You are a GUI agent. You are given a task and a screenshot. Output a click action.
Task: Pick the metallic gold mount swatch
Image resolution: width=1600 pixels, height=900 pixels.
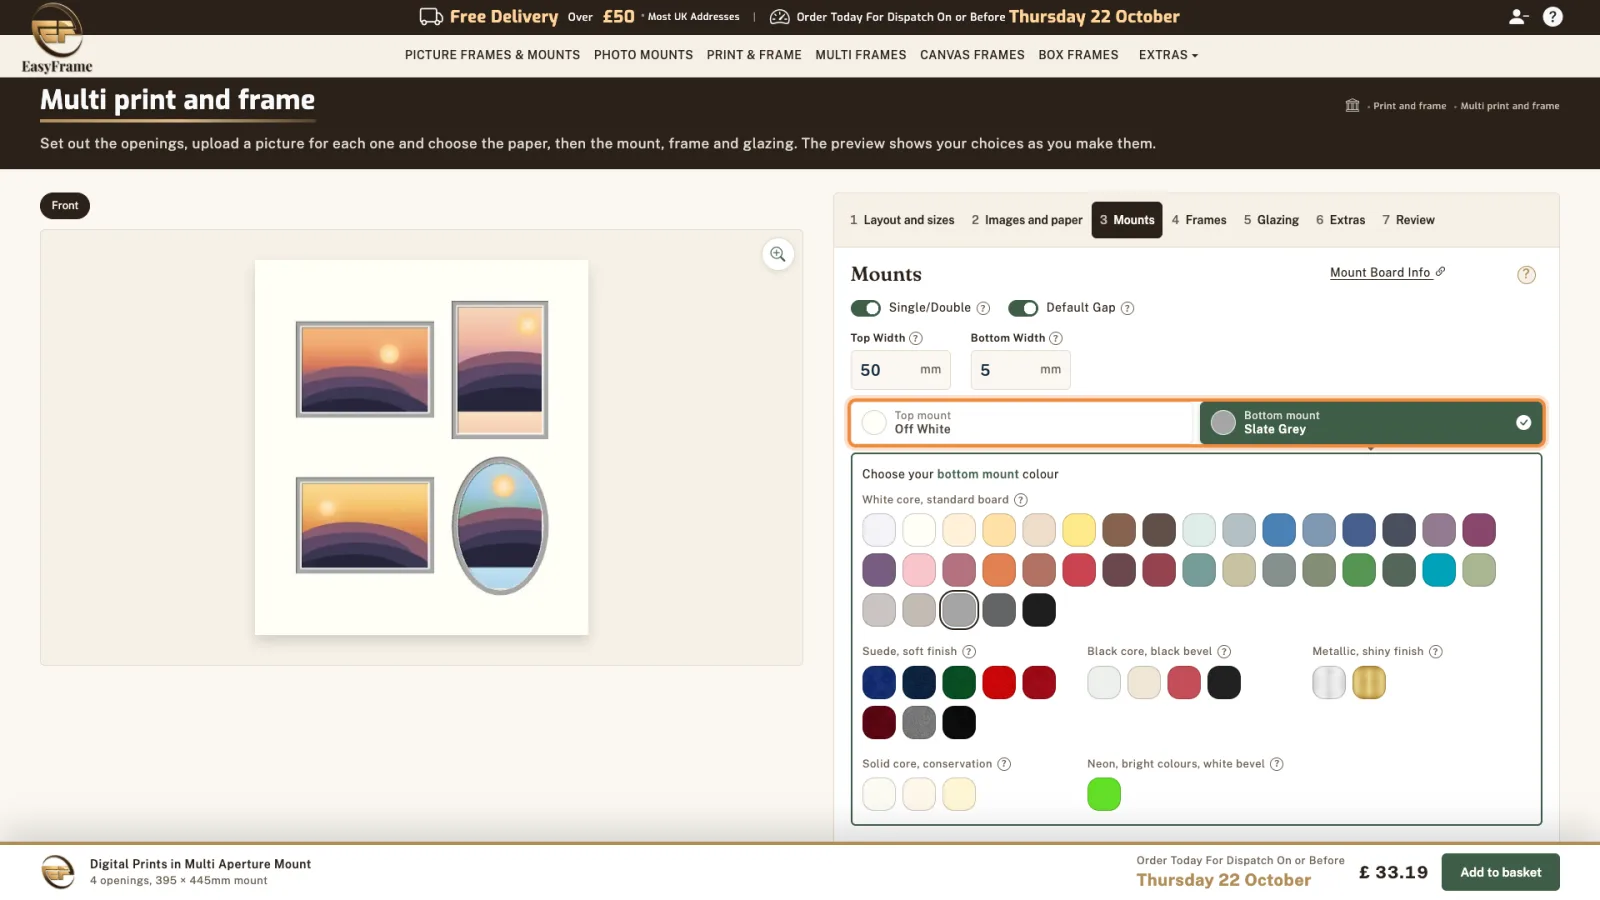(1369, 682)
